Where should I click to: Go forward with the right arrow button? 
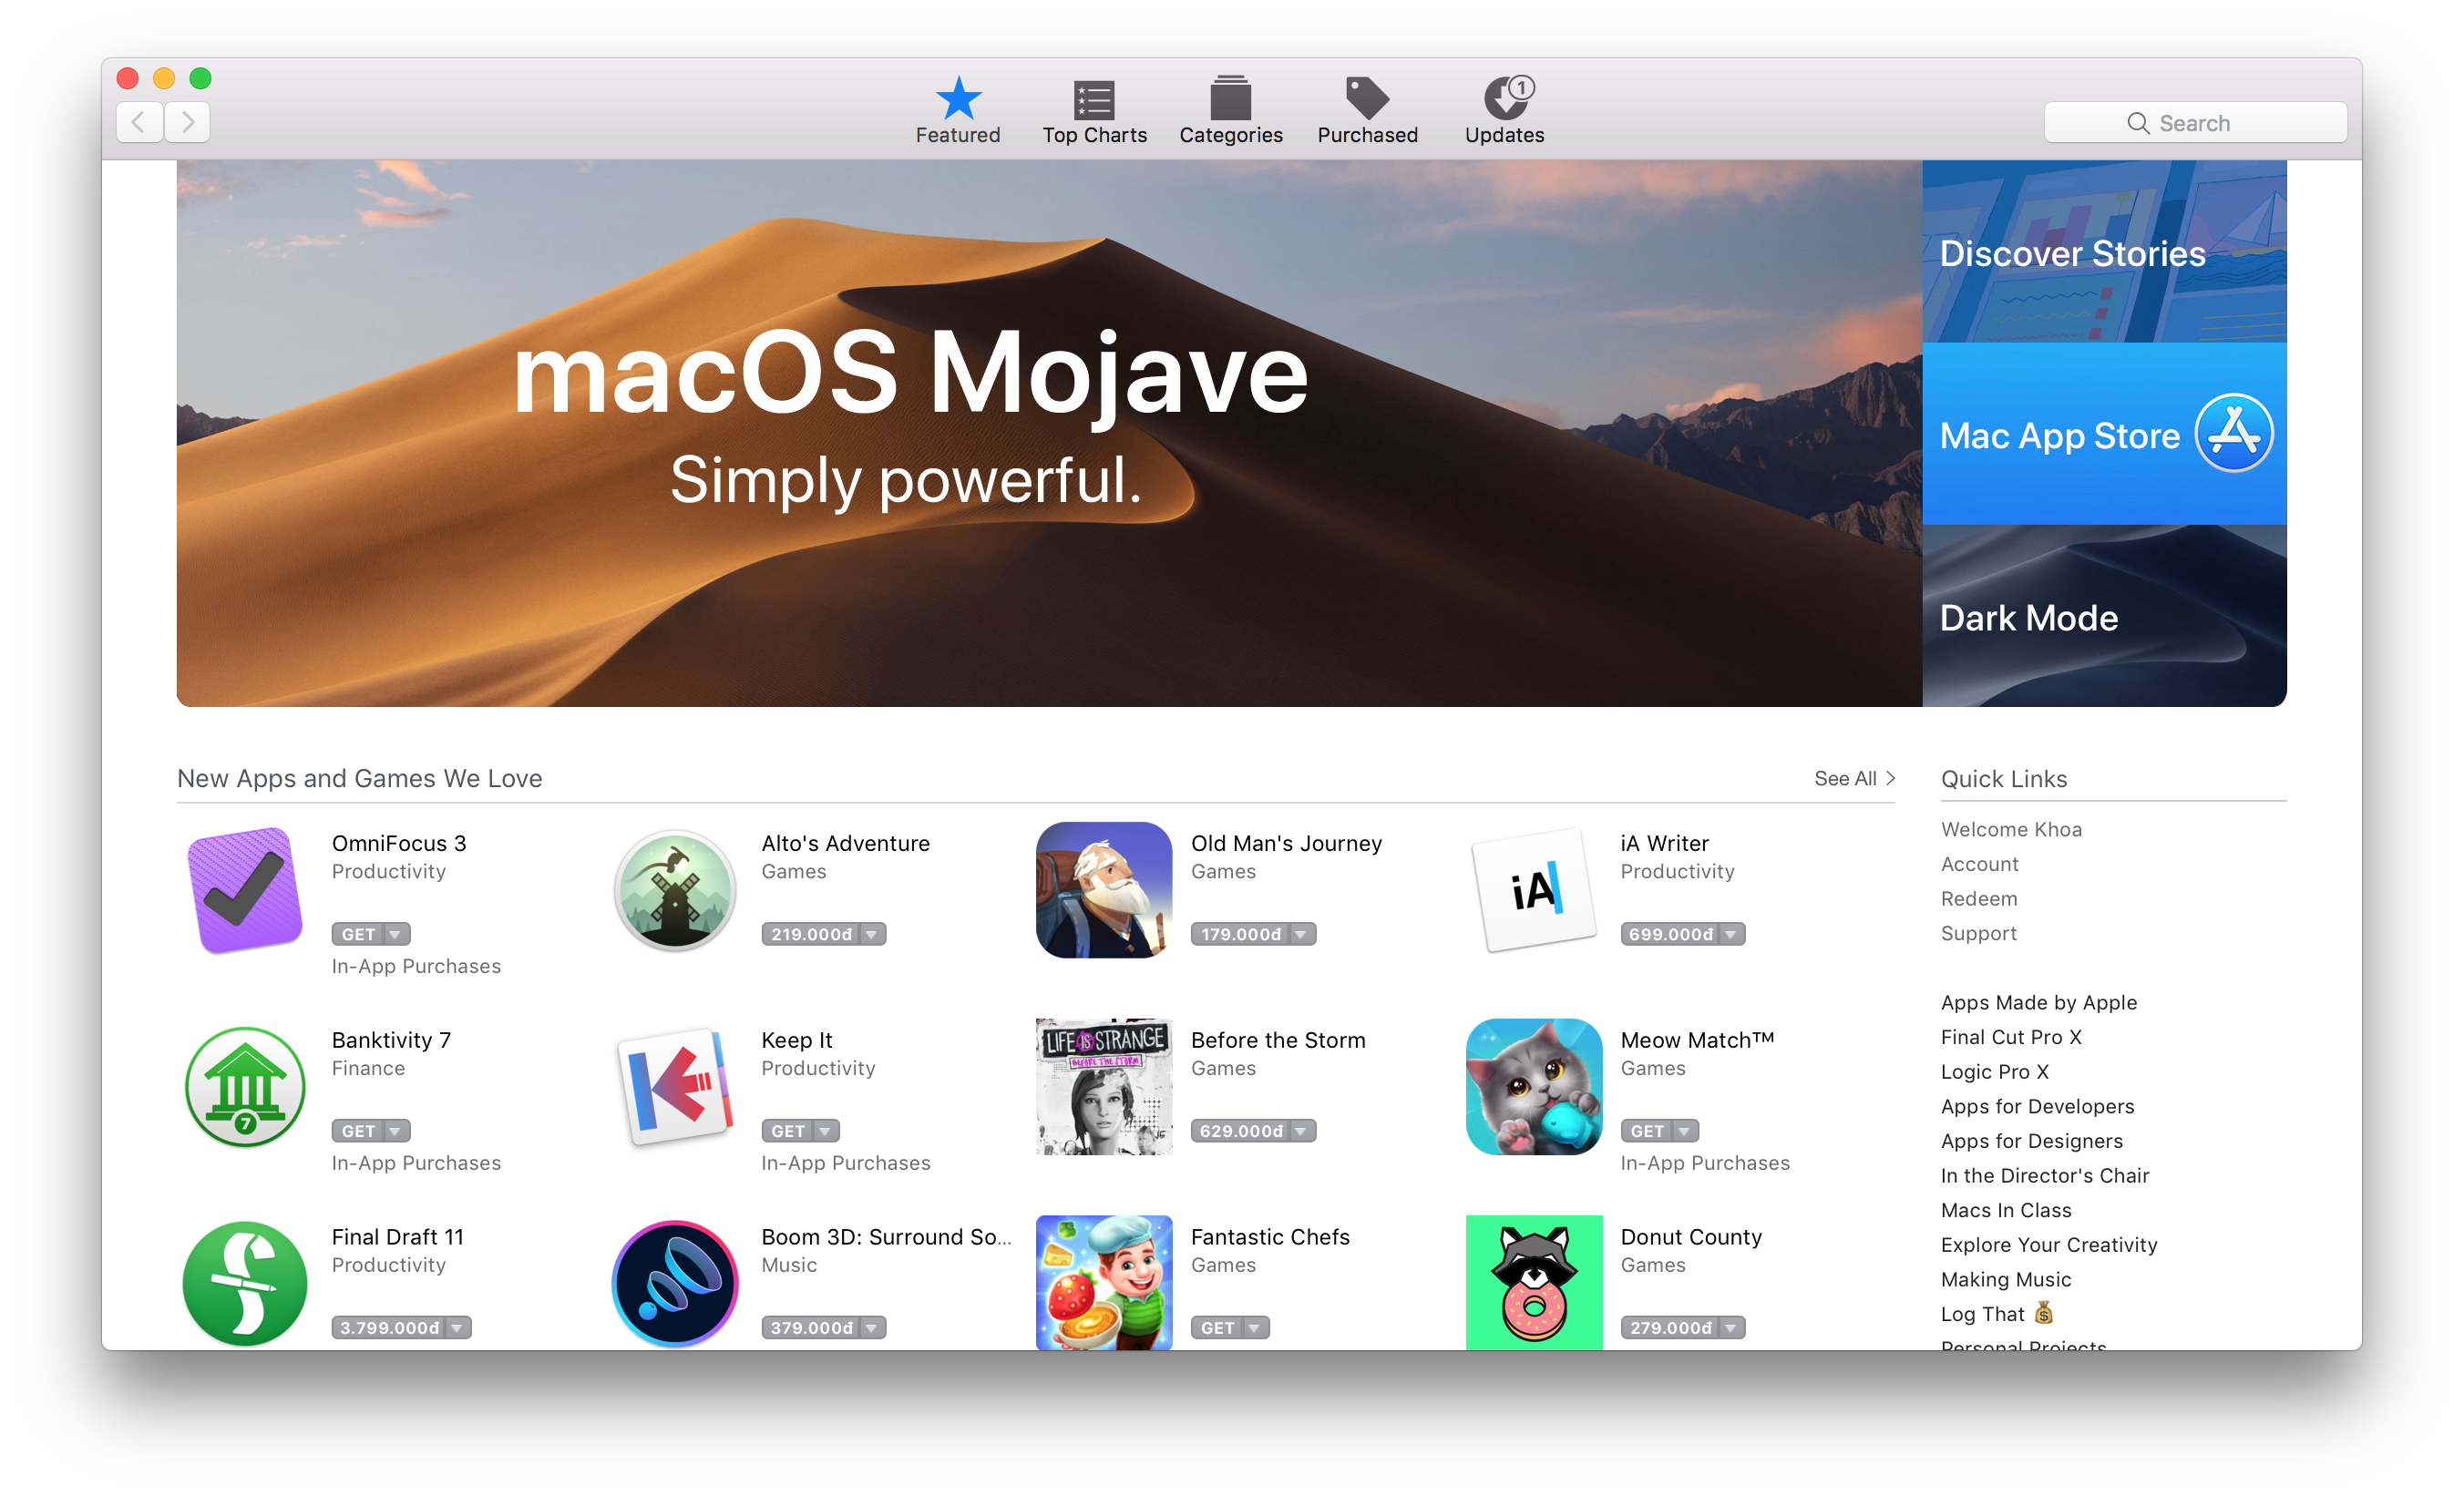pyautogui.click(x=187, y=122)
